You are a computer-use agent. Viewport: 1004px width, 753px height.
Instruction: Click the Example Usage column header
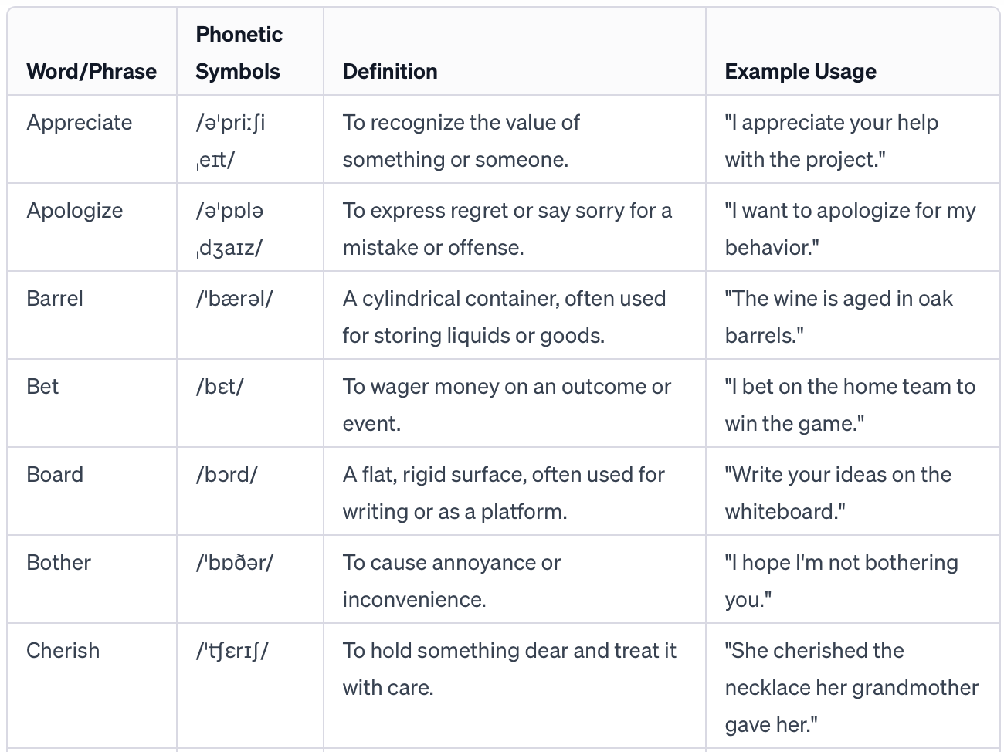[x=800, y=72]
